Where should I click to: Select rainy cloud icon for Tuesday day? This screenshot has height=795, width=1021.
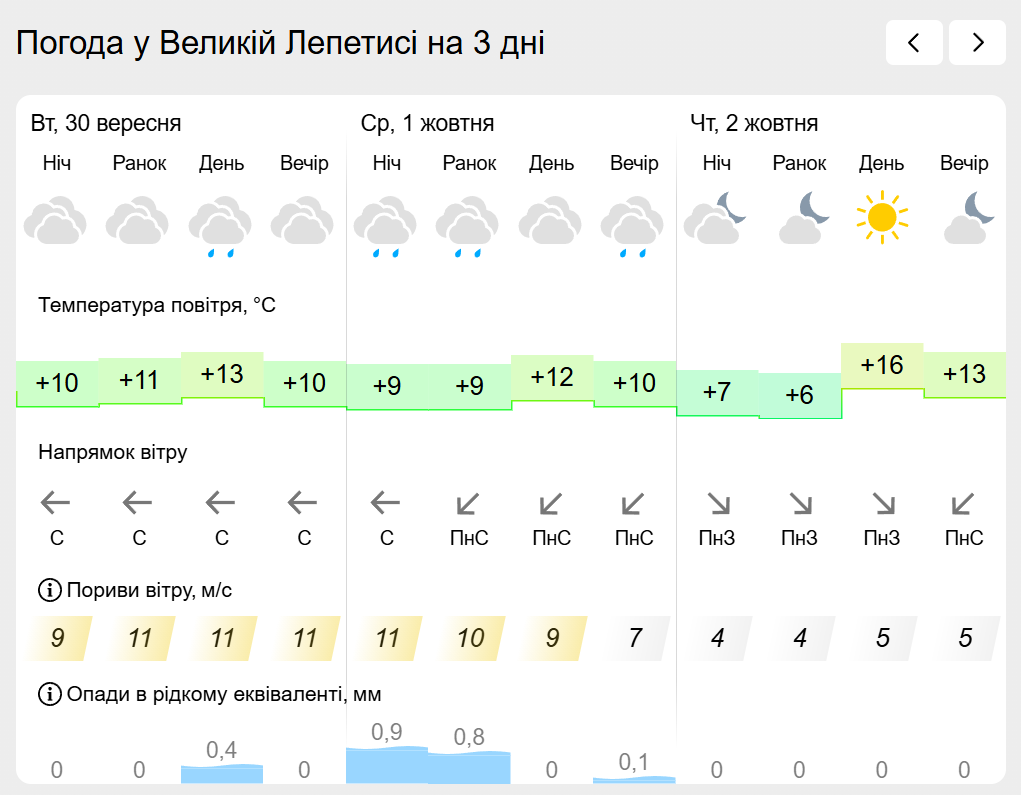click(x=220, y=227)
